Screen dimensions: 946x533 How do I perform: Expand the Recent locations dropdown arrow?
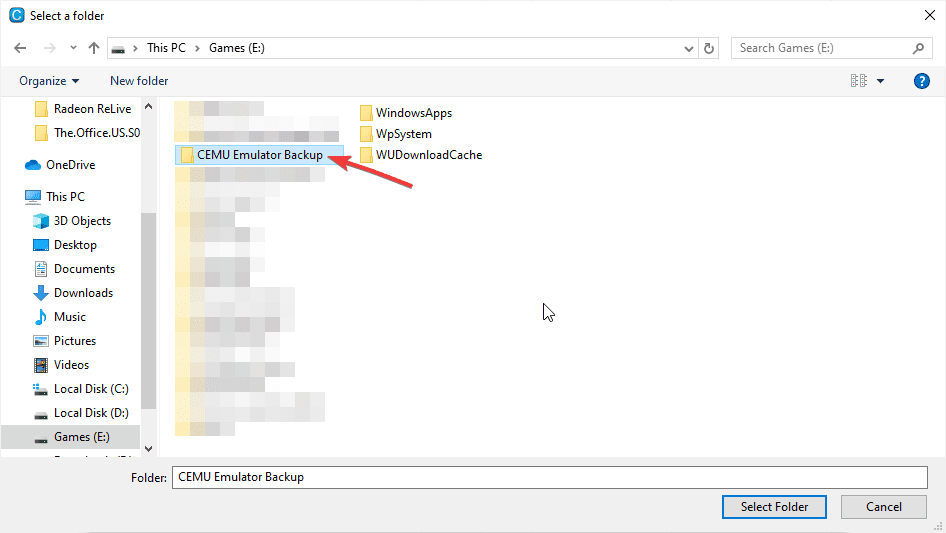click(x=73, y=48)
